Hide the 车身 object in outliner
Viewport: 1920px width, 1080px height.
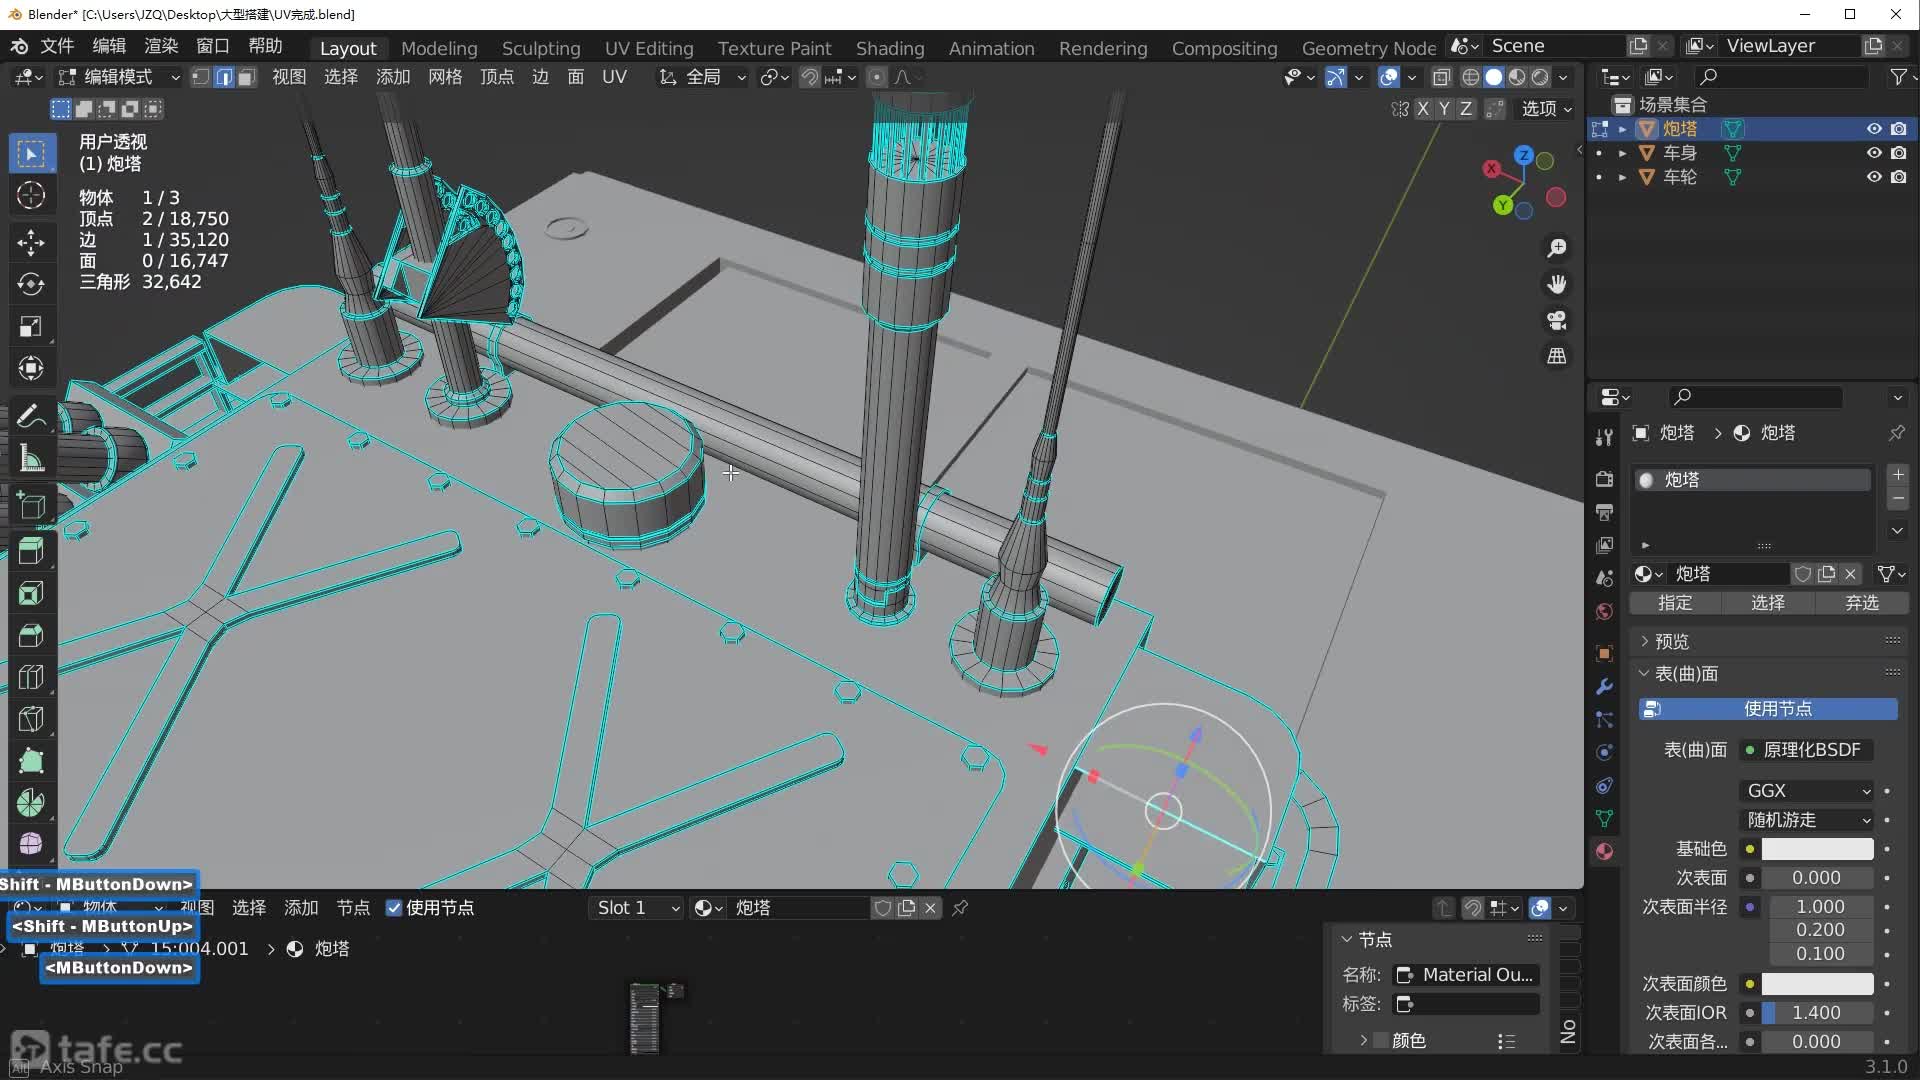tap(1874, 153)
